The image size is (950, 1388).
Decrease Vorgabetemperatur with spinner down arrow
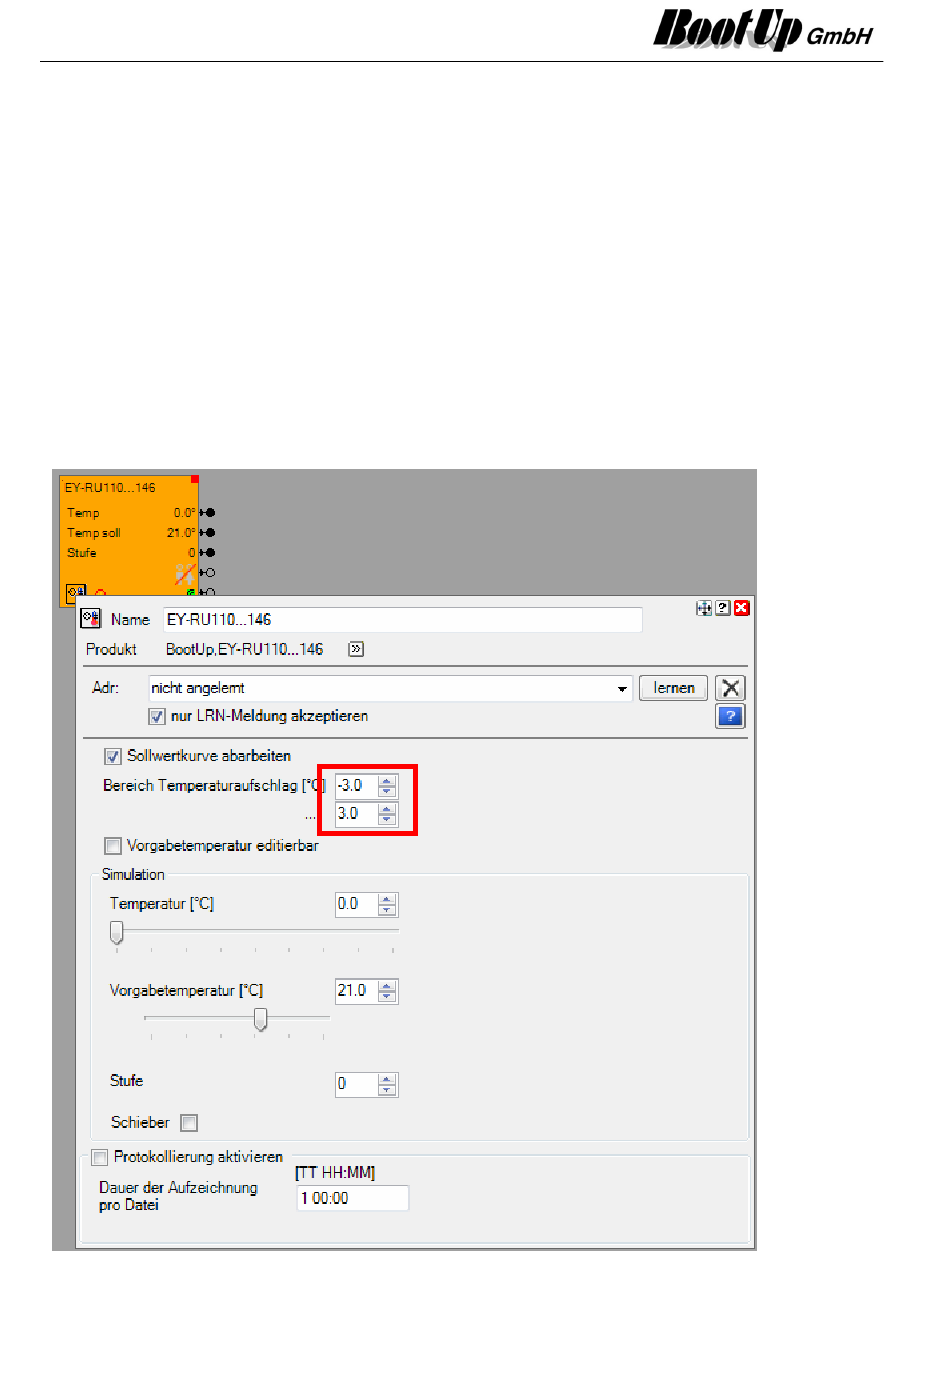click(387, 997)
